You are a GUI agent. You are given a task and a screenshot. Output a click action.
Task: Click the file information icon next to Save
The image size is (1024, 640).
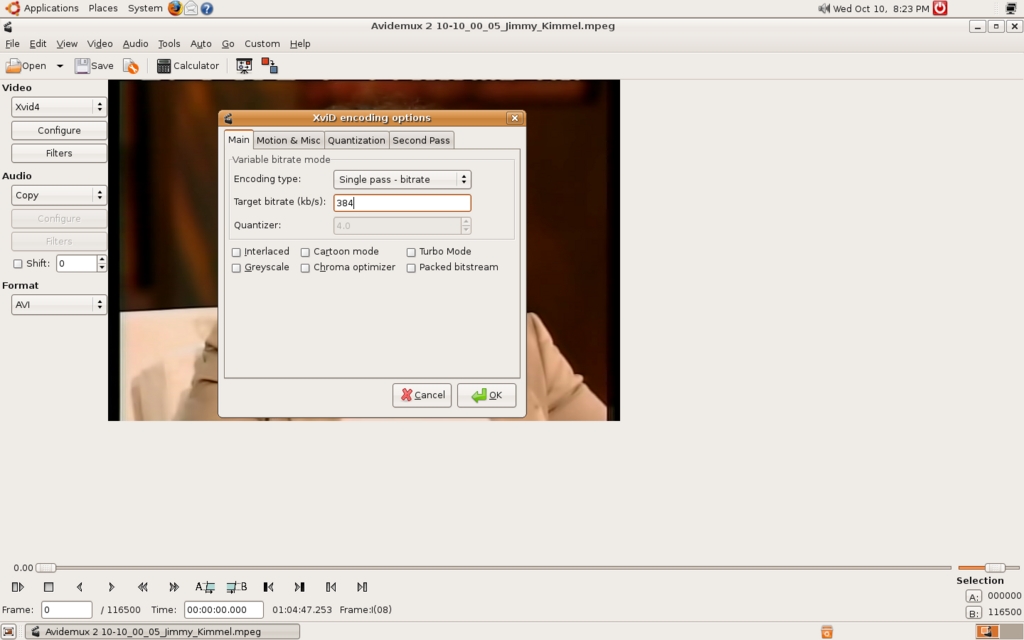131,66
